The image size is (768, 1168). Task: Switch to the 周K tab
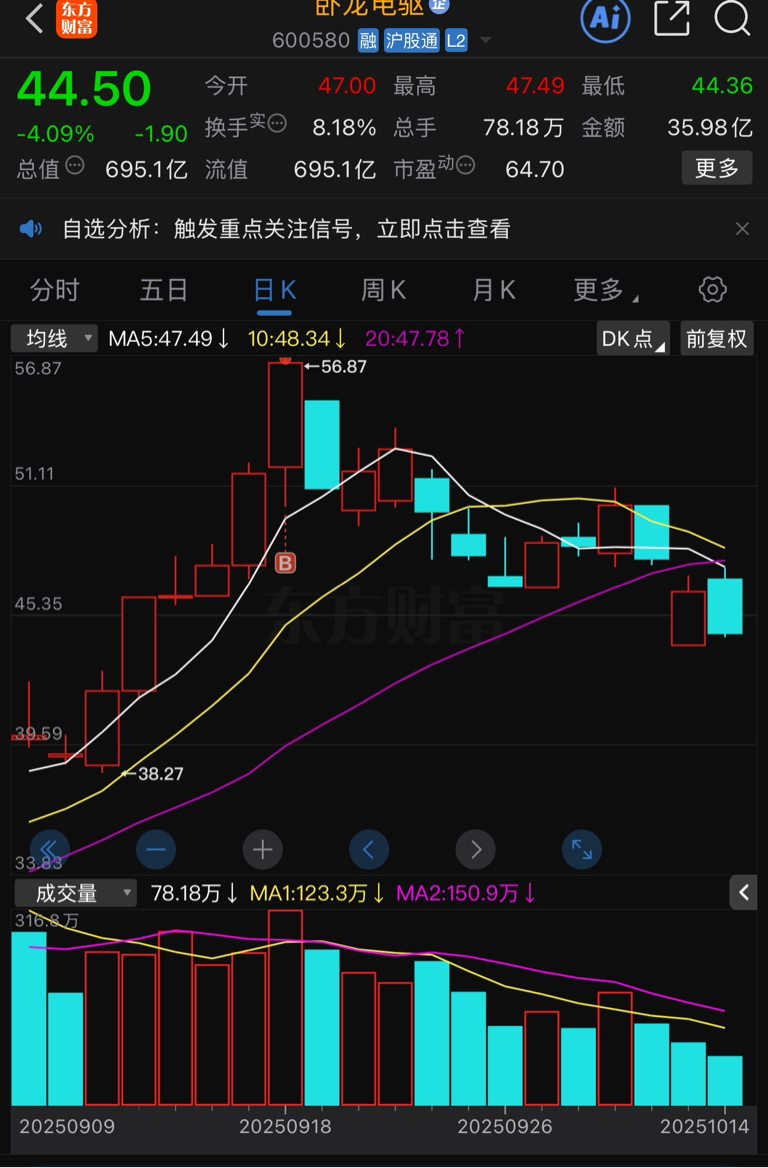pyautogui.click(x=383, y=290)
